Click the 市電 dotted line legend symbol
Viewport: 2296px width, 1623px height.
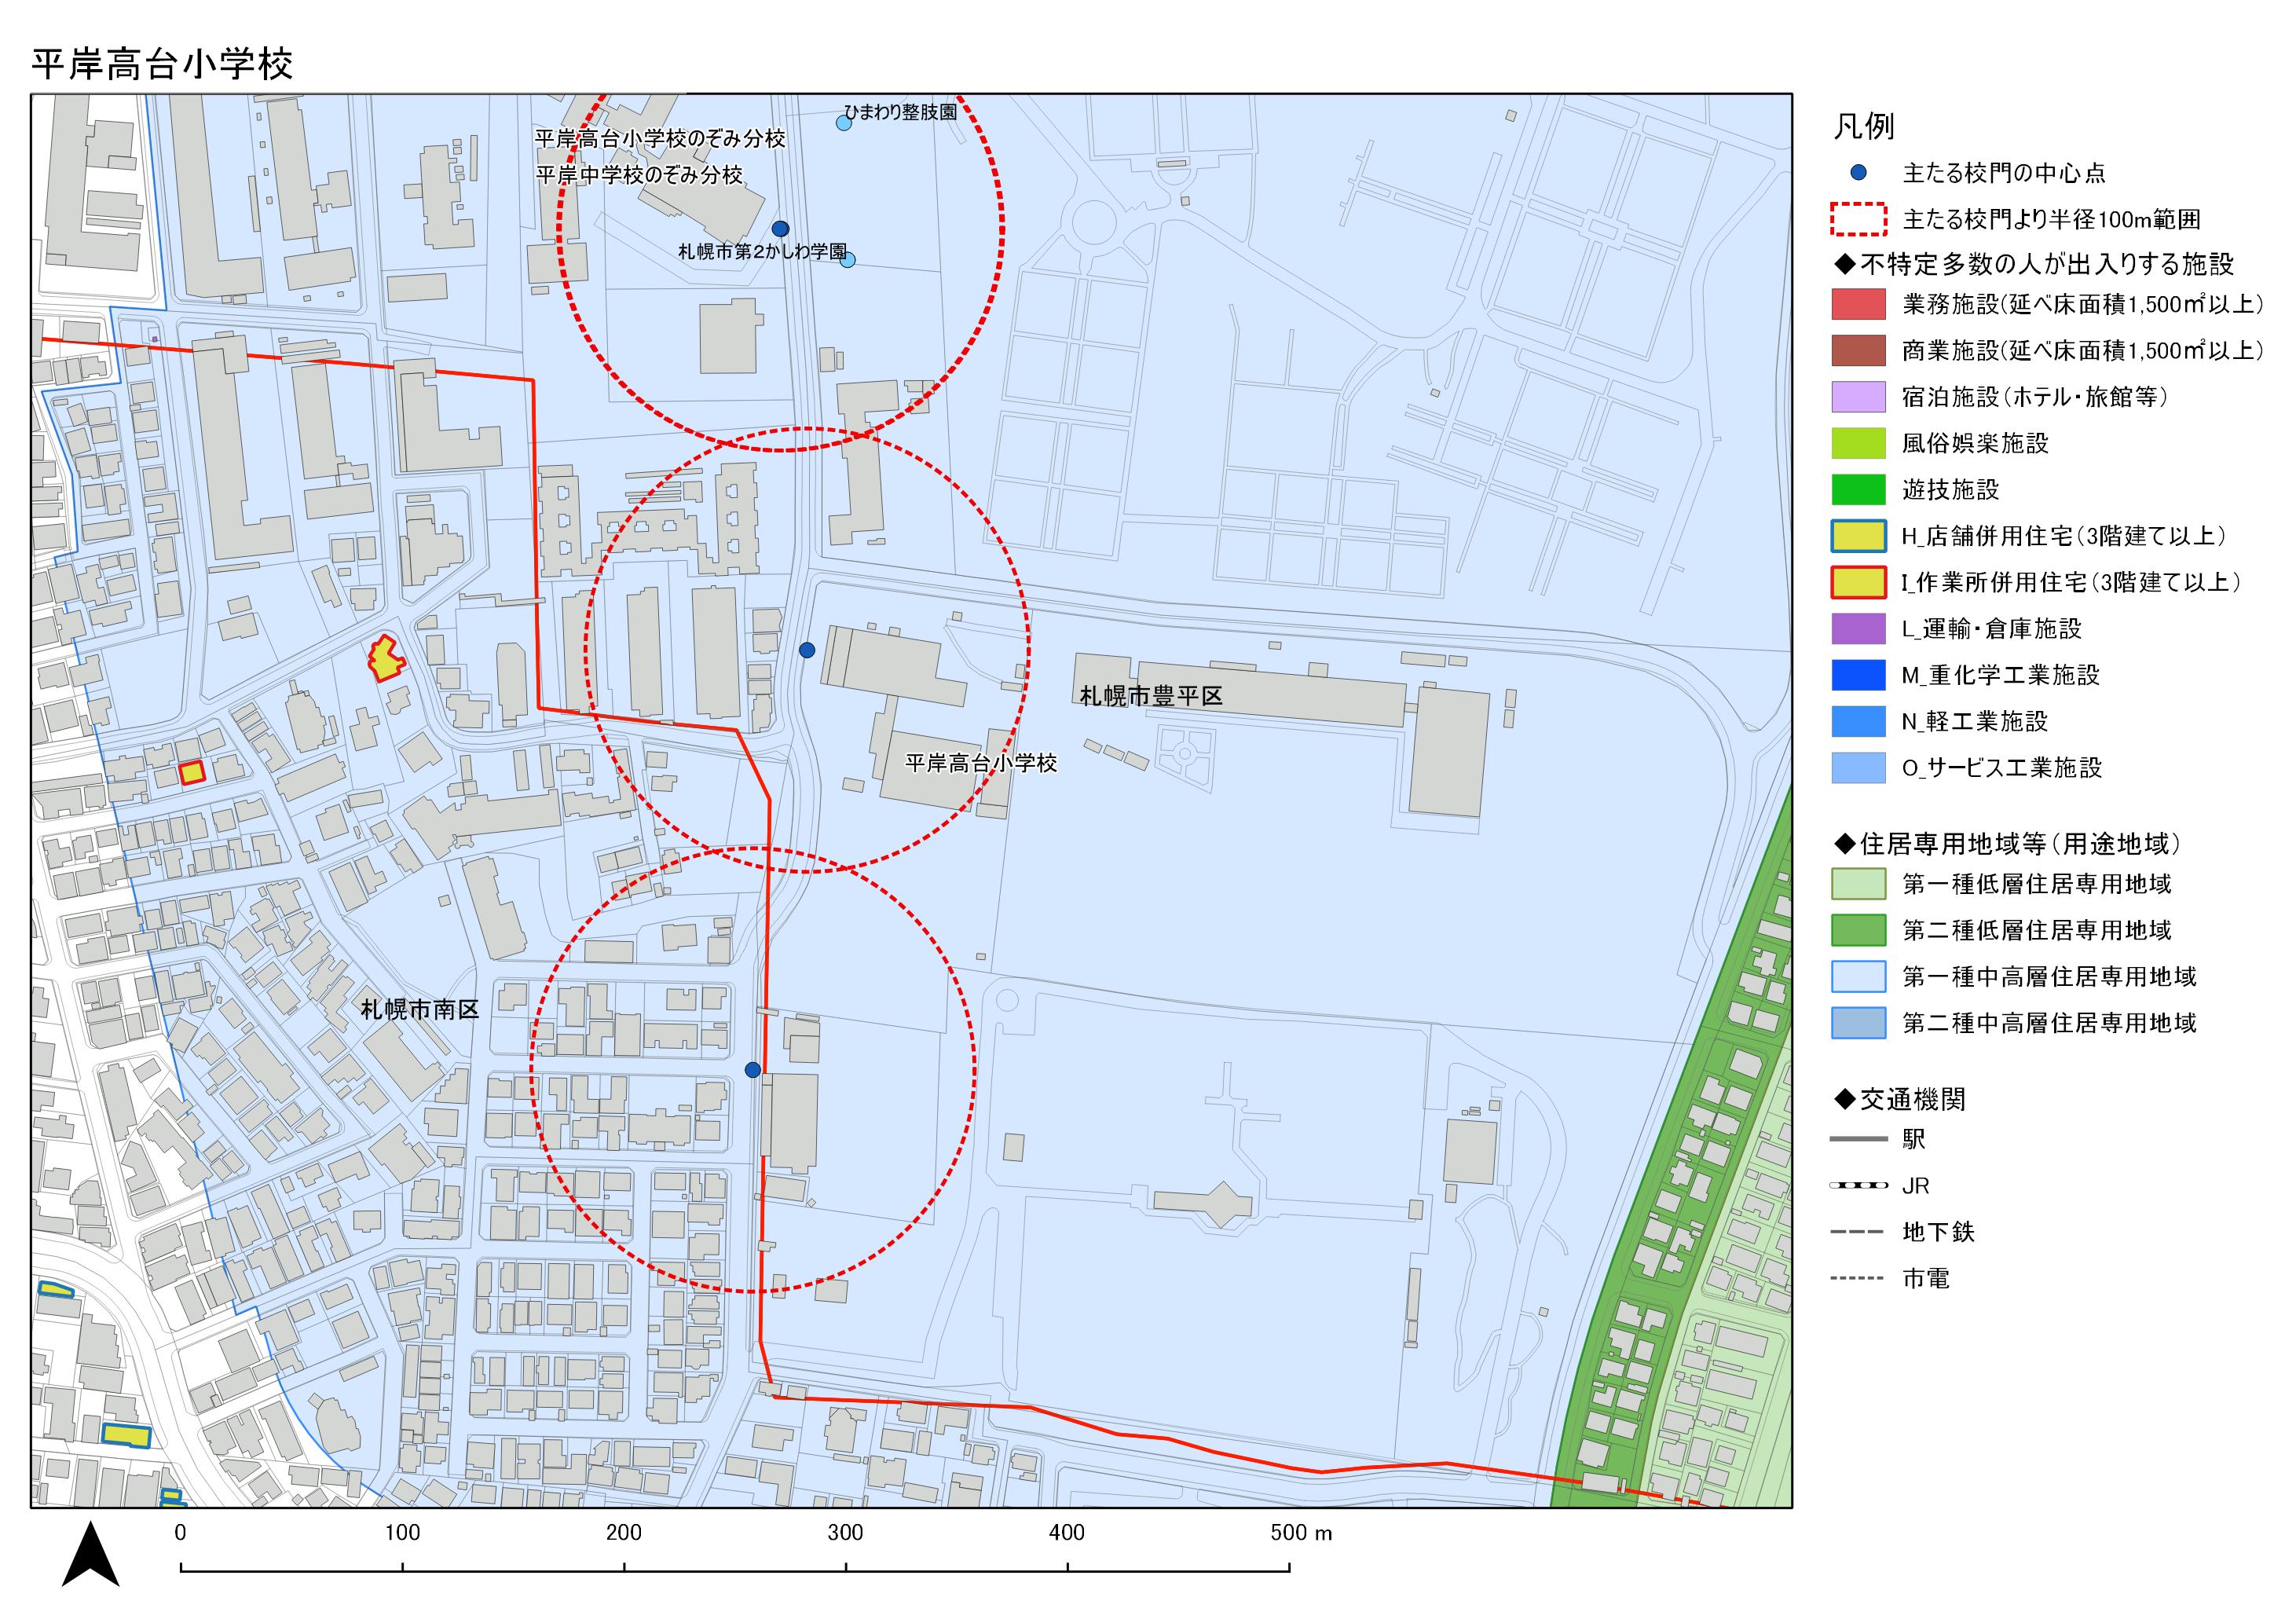click(1858, 1278)
